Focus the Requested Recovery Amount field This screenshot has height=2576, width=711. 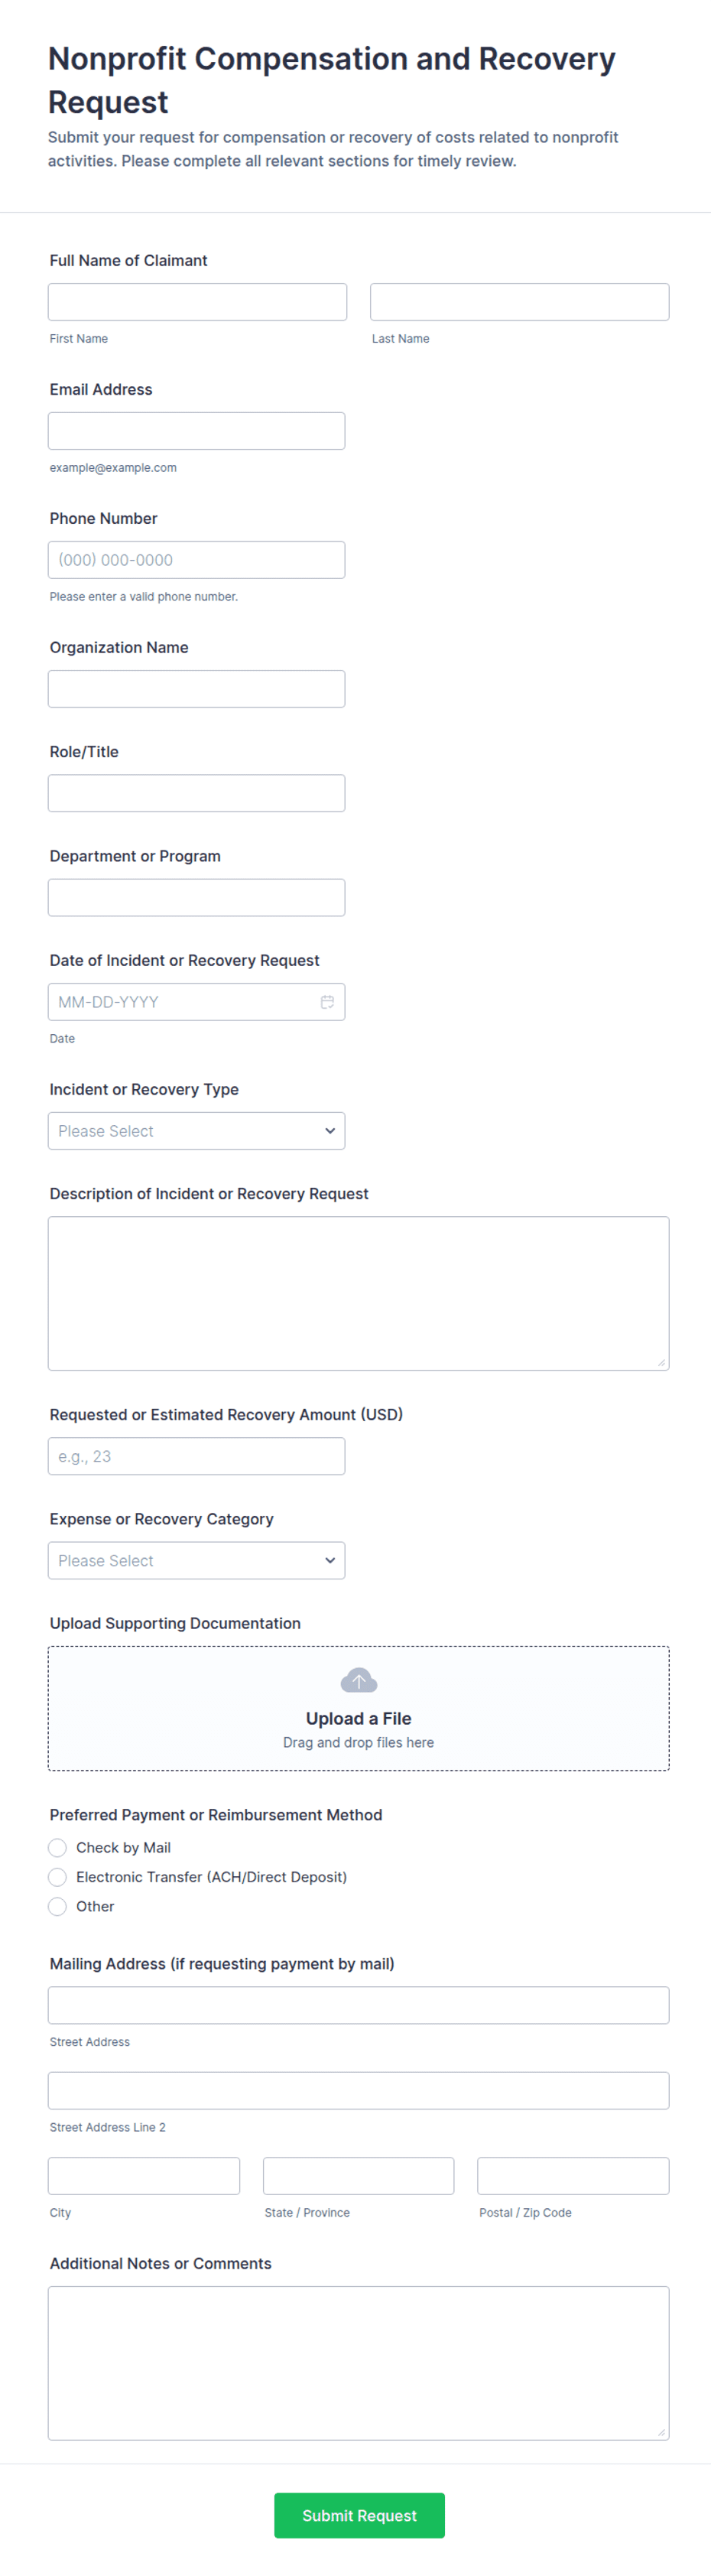(x=196, y=1456)
